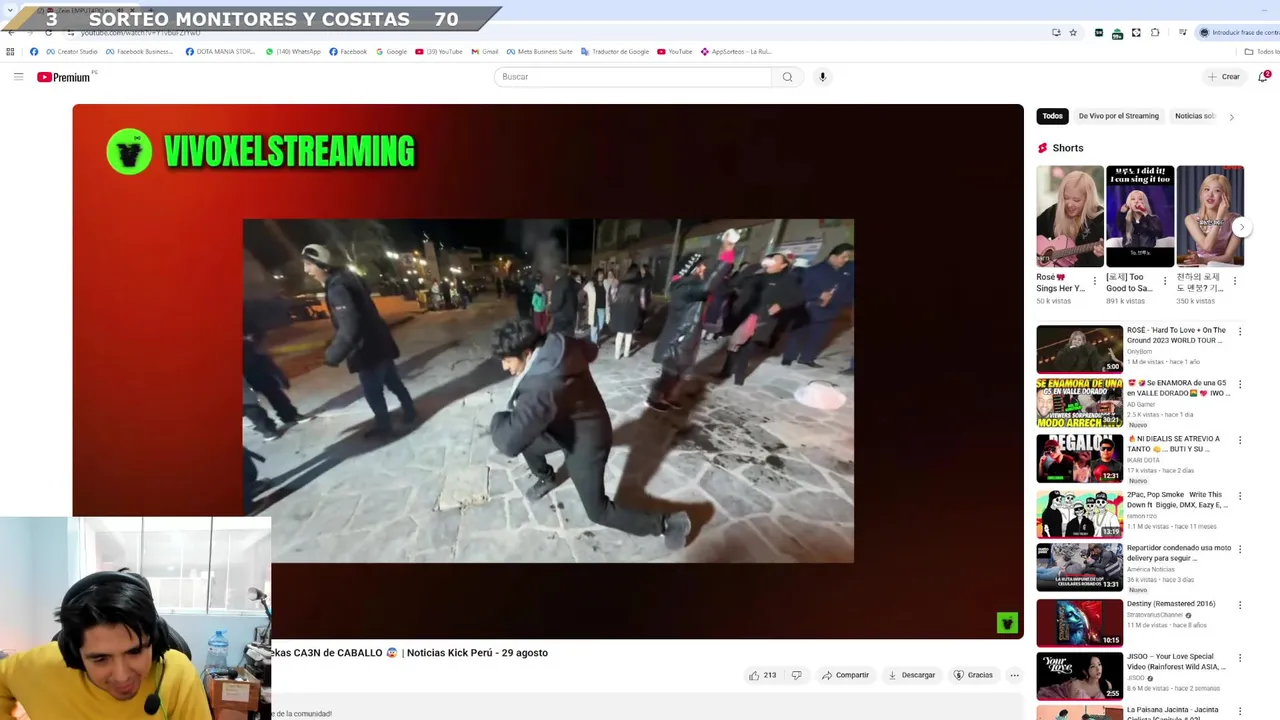Open the YouTube guide hamburger menu
The height and width of the screenshot is (720, 1280).
click(18, 77)
